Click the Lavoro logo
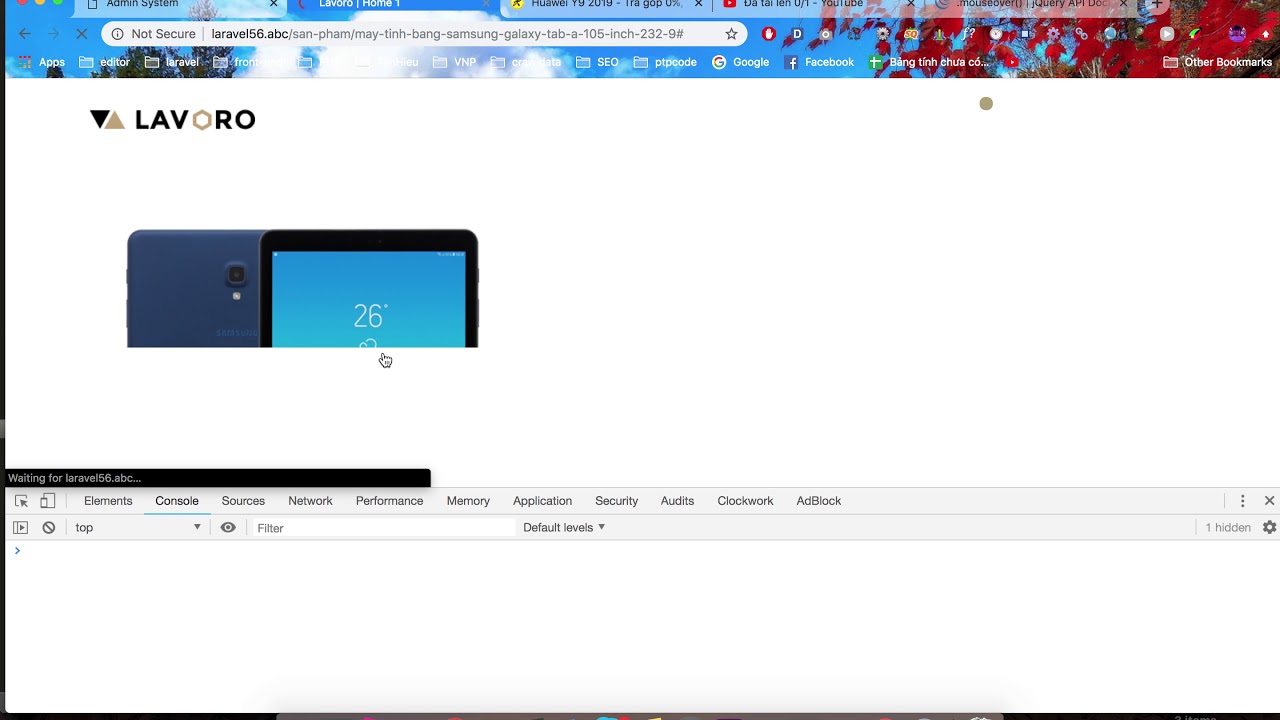1280x720 pixels. (x=172, y=120)
